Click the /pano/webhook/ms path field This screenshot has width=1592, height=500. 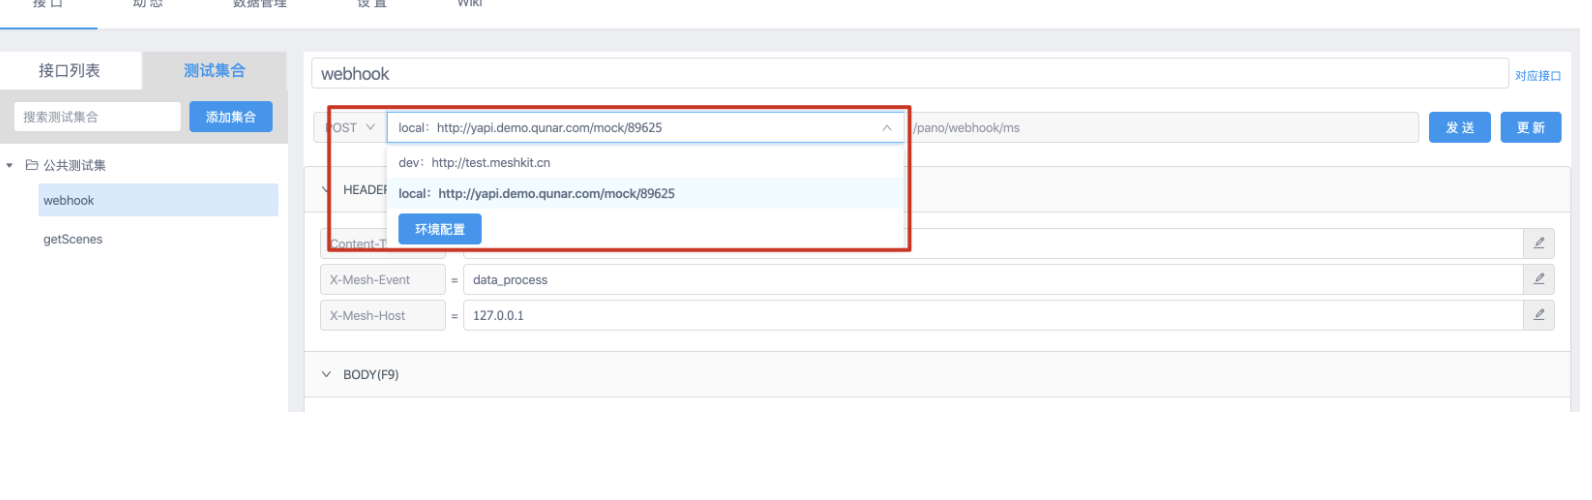[1162, 128]
